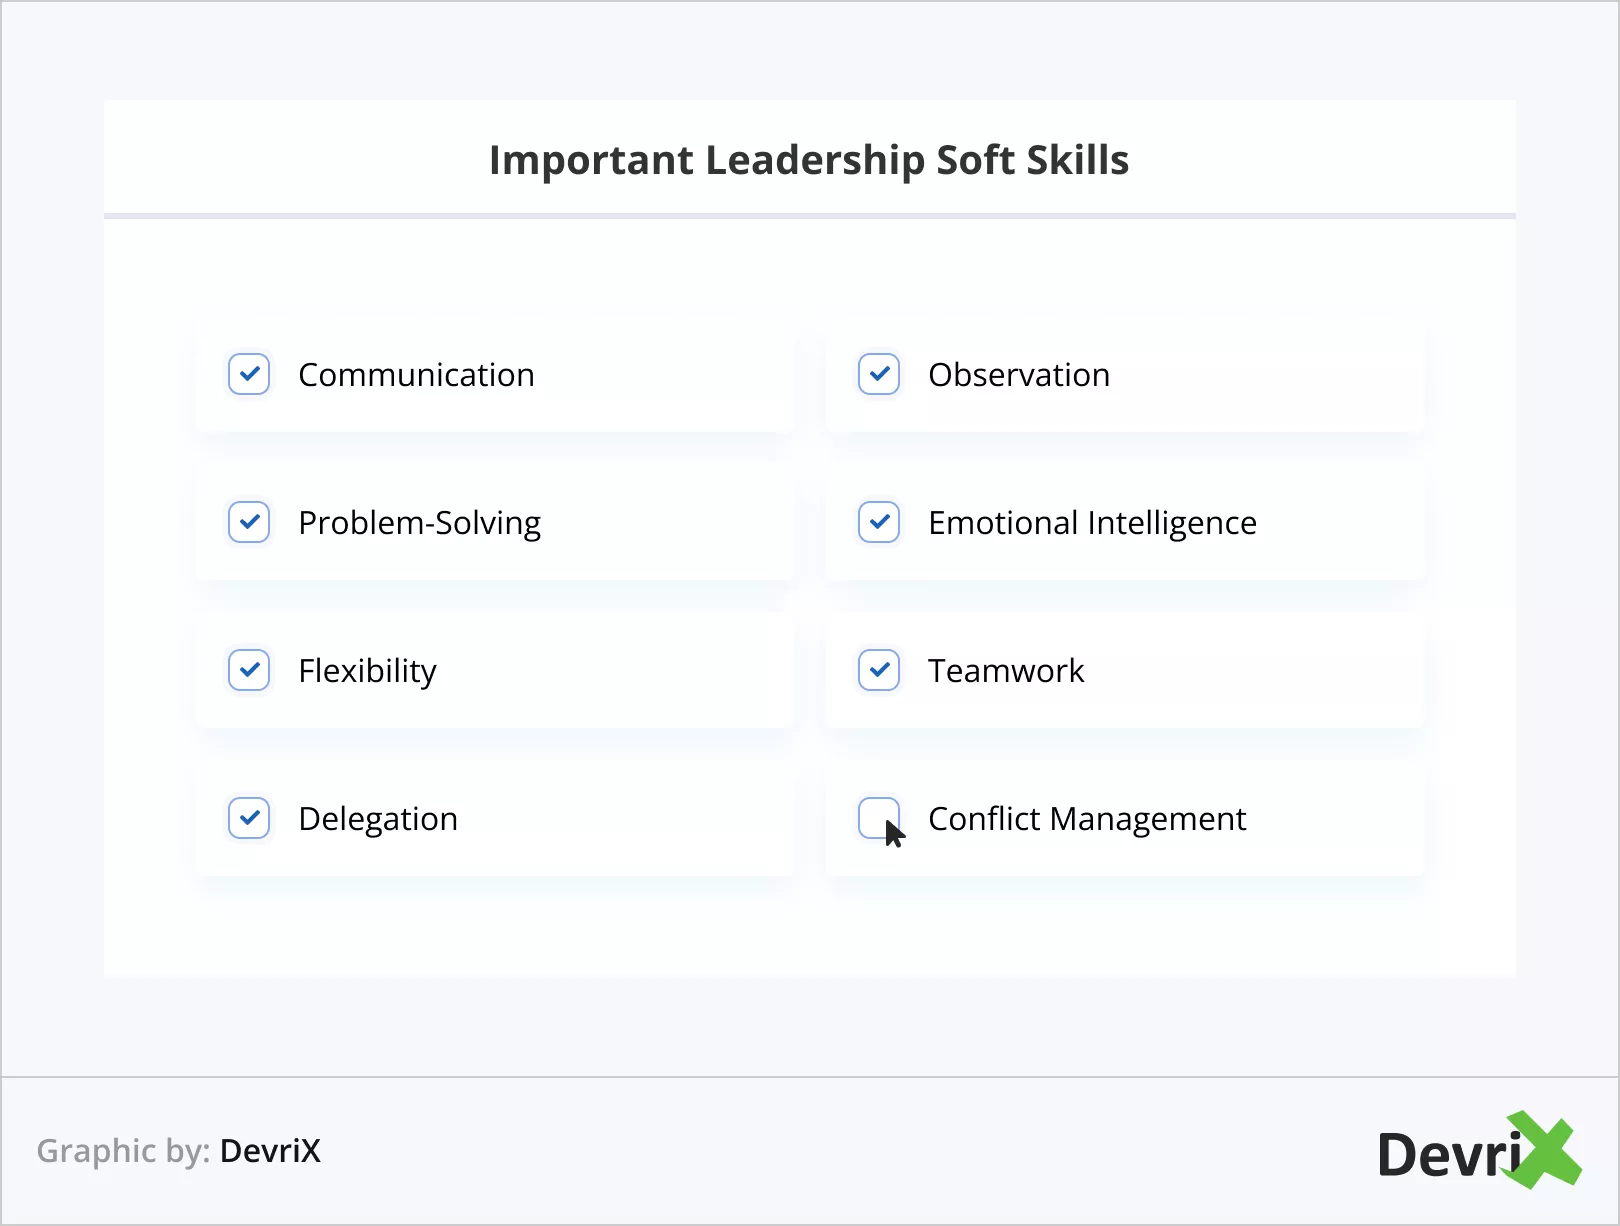The width and height of the screenshot is (1620, 1226).
Task: Click the DevriX credit text link
Action: [270, 1151]
